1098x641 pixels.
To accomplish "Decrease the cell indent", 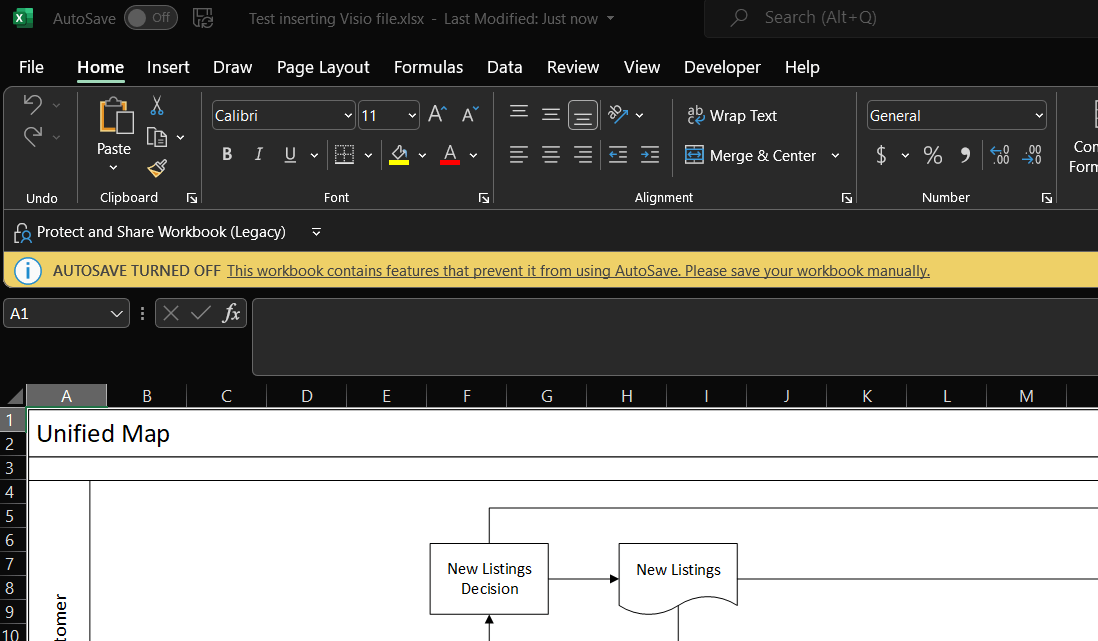I will point(618,155).
